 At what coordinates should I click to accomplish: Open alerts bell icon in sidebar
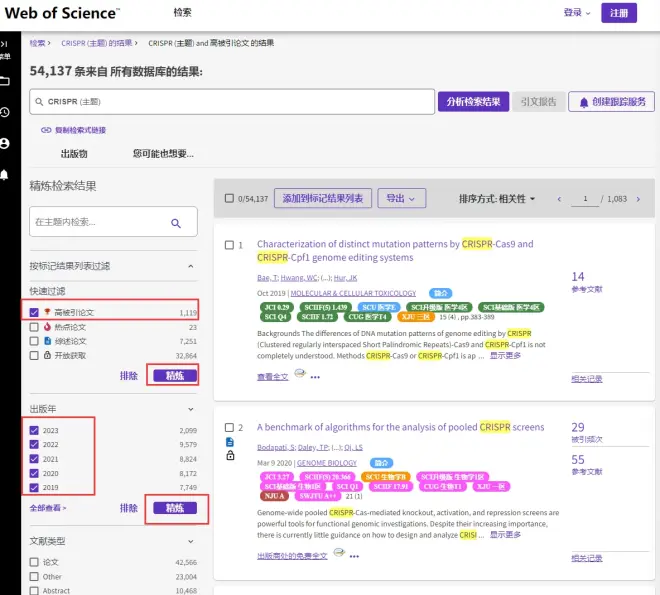click(x=4, y=175)
